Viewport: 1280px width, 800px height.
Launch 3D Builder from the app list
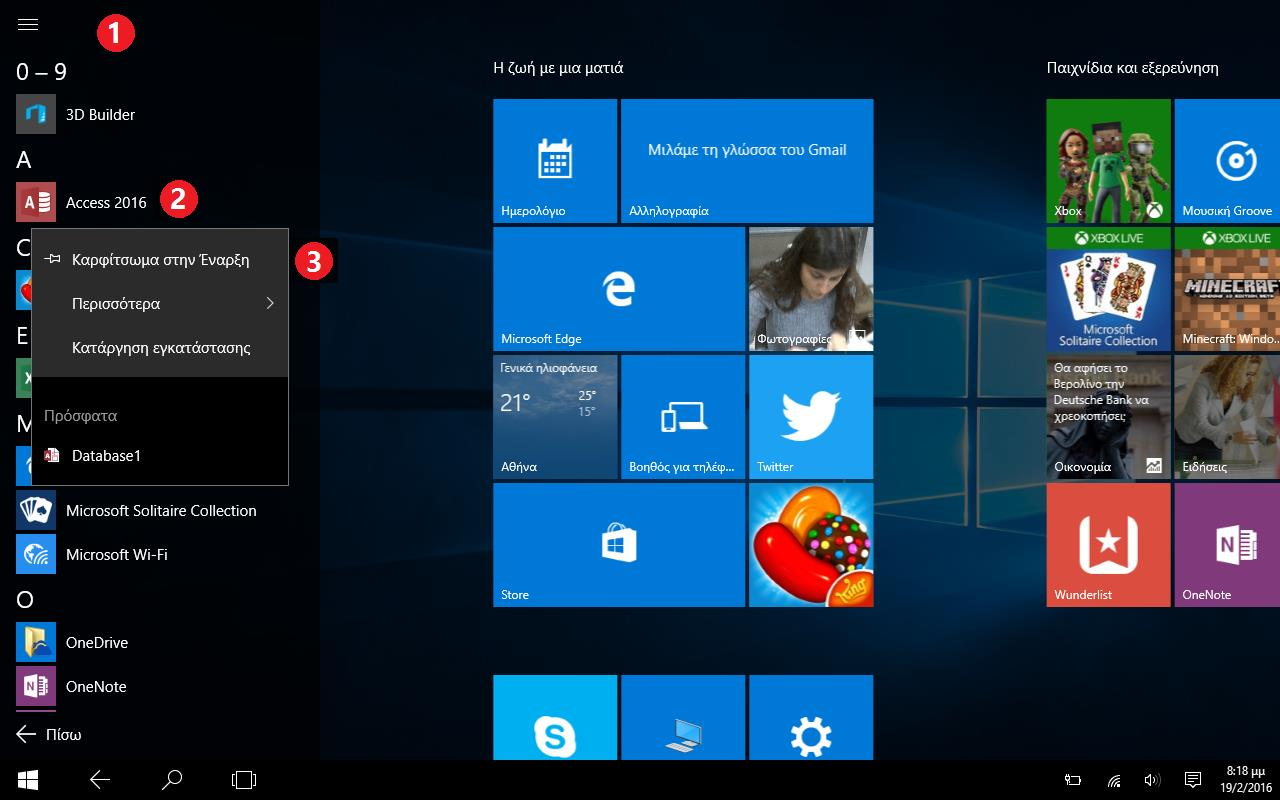point(160,114)
